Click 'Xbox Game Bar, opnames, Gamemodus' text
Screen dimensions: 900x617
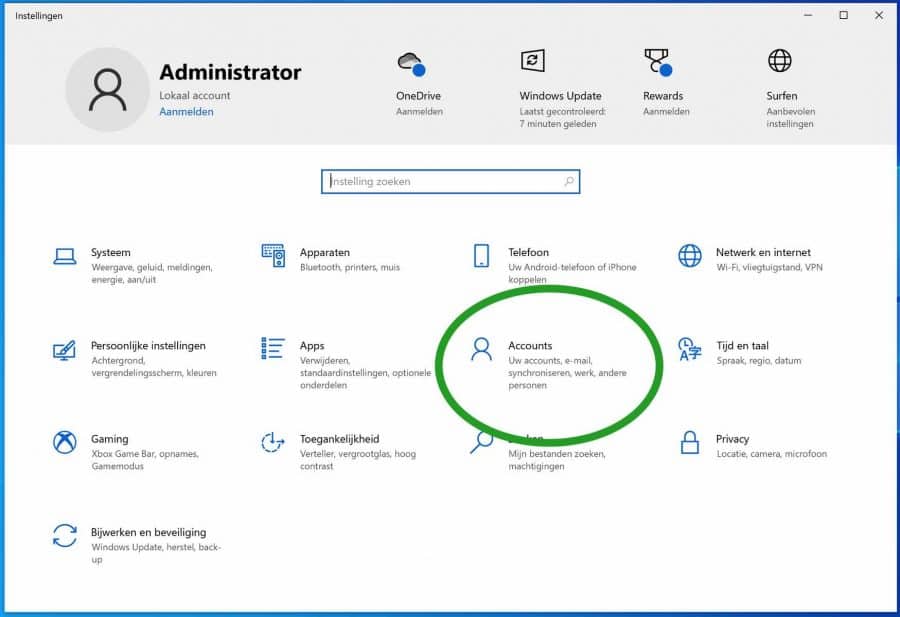click(x=145, y=460)
